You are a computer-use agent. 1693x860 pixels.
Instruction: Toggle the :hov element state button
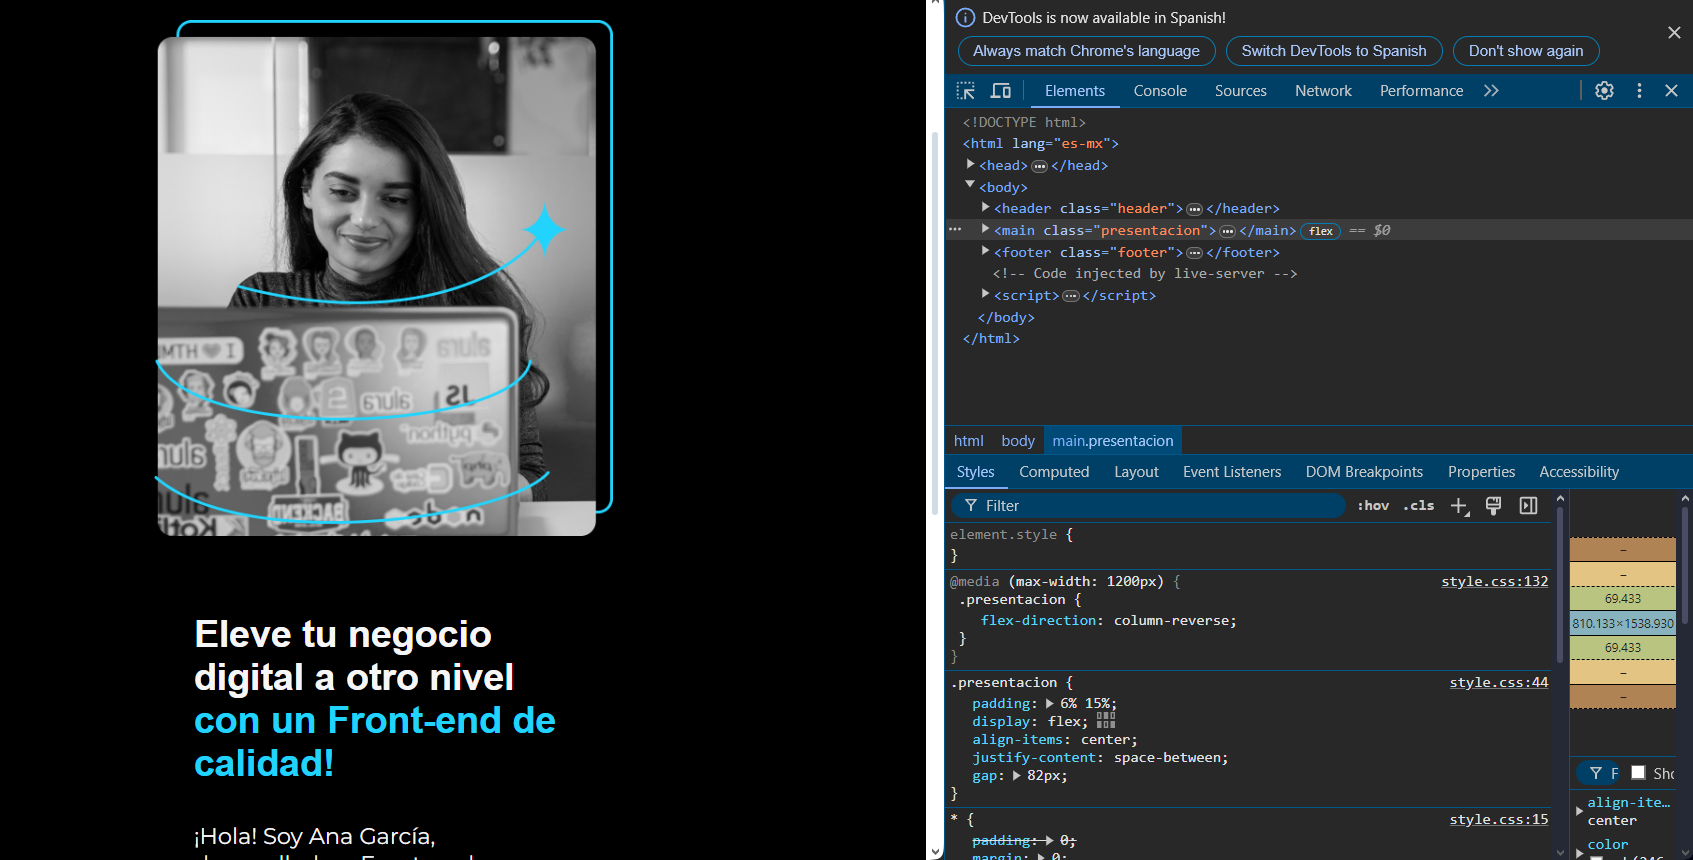[x=1373, y=506]
